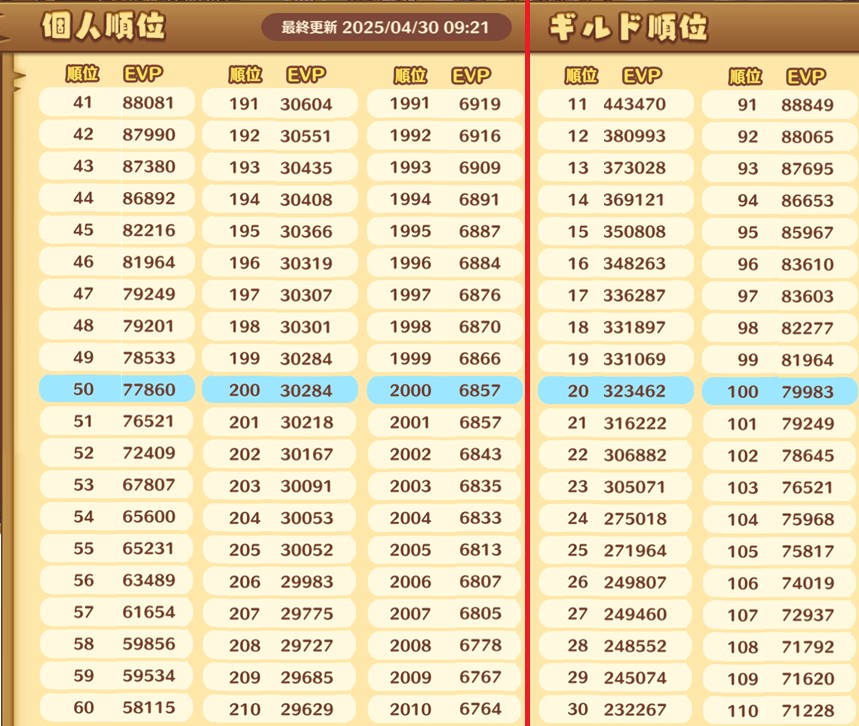Click guild rank 13 row 373028
This screenshot has width=859, height=726.
[x=616, y=168]
